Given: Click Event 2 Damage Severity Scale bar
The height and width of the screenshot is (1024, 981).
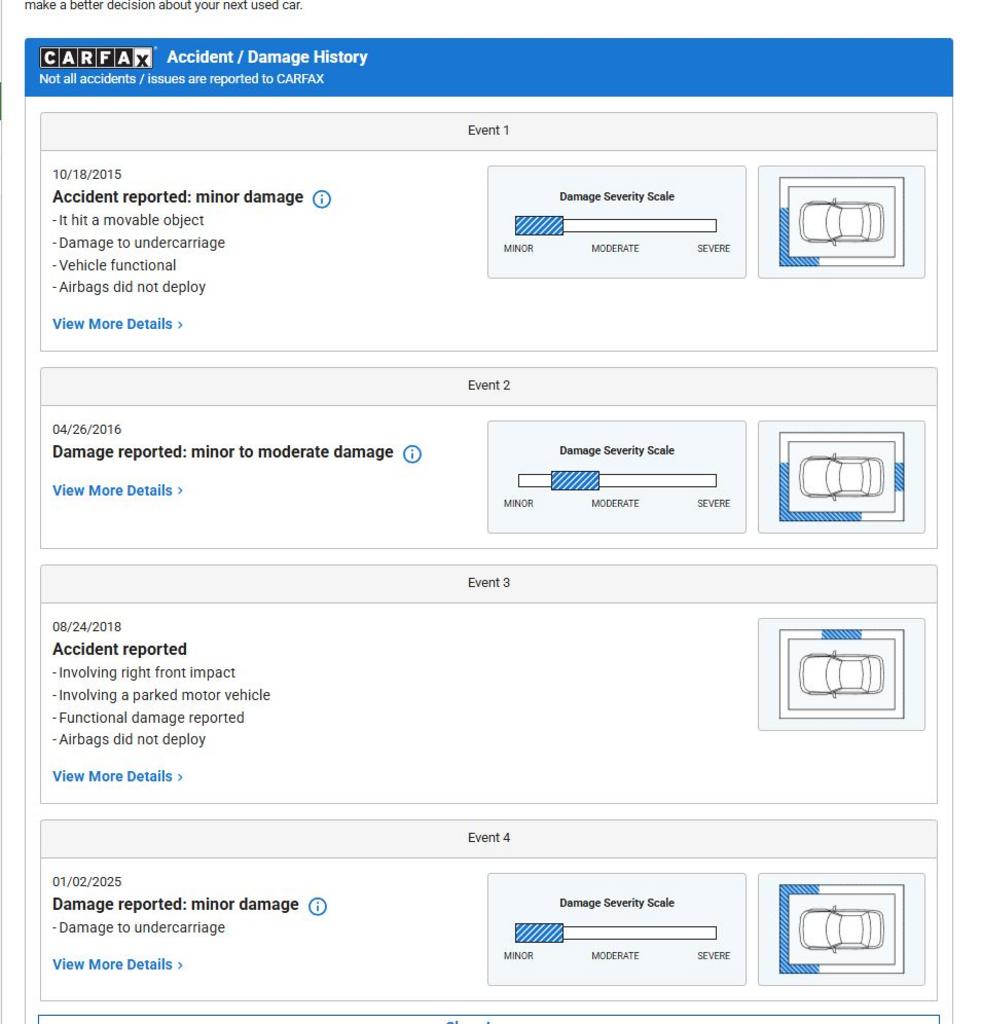Looking at the screenshot, I should click(616, 480).
